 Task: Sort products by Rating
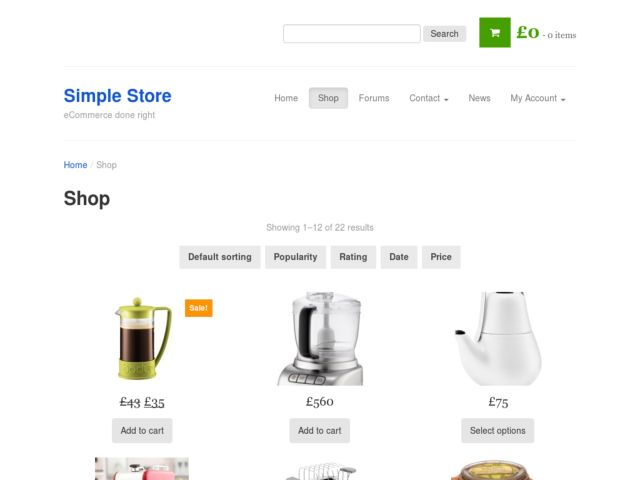[353, 257]
